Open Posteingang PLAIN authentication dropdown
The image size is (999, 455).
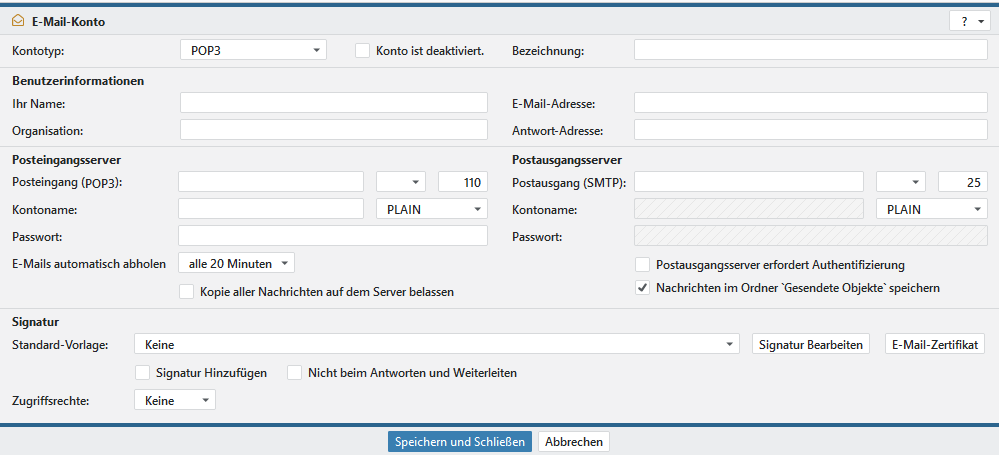(431, 209)
